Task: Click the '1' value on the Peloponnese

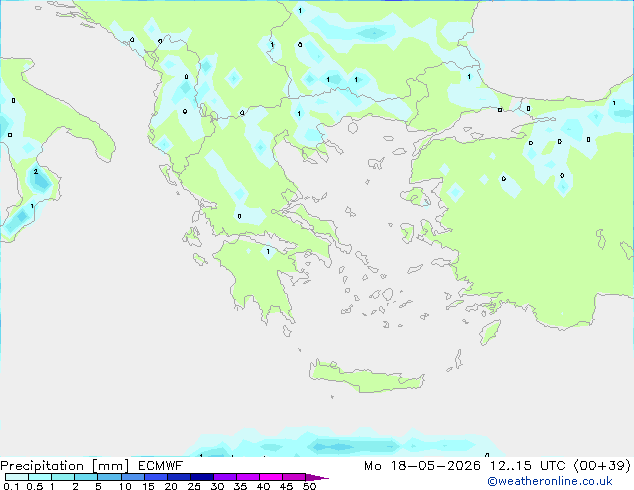Action: click(268, 251)
